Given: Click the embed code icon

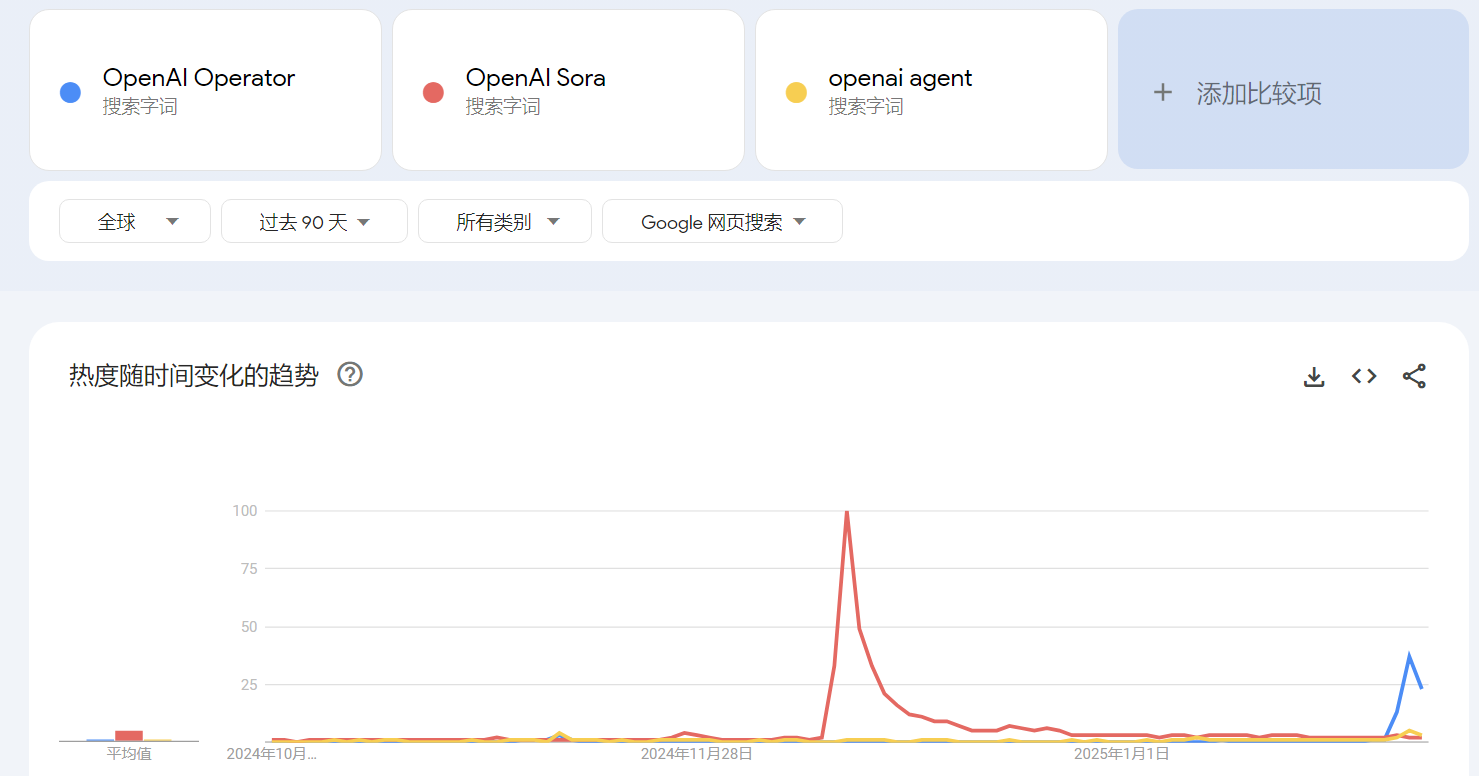Looking at the screenshot, I should pos(1364,376).
